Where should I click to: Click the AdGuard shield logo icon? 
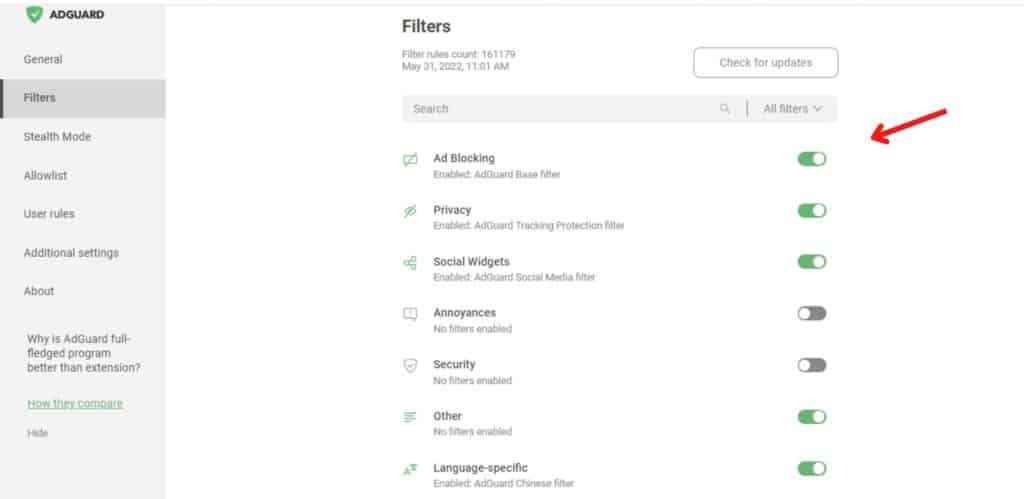[x=34, y=14]
